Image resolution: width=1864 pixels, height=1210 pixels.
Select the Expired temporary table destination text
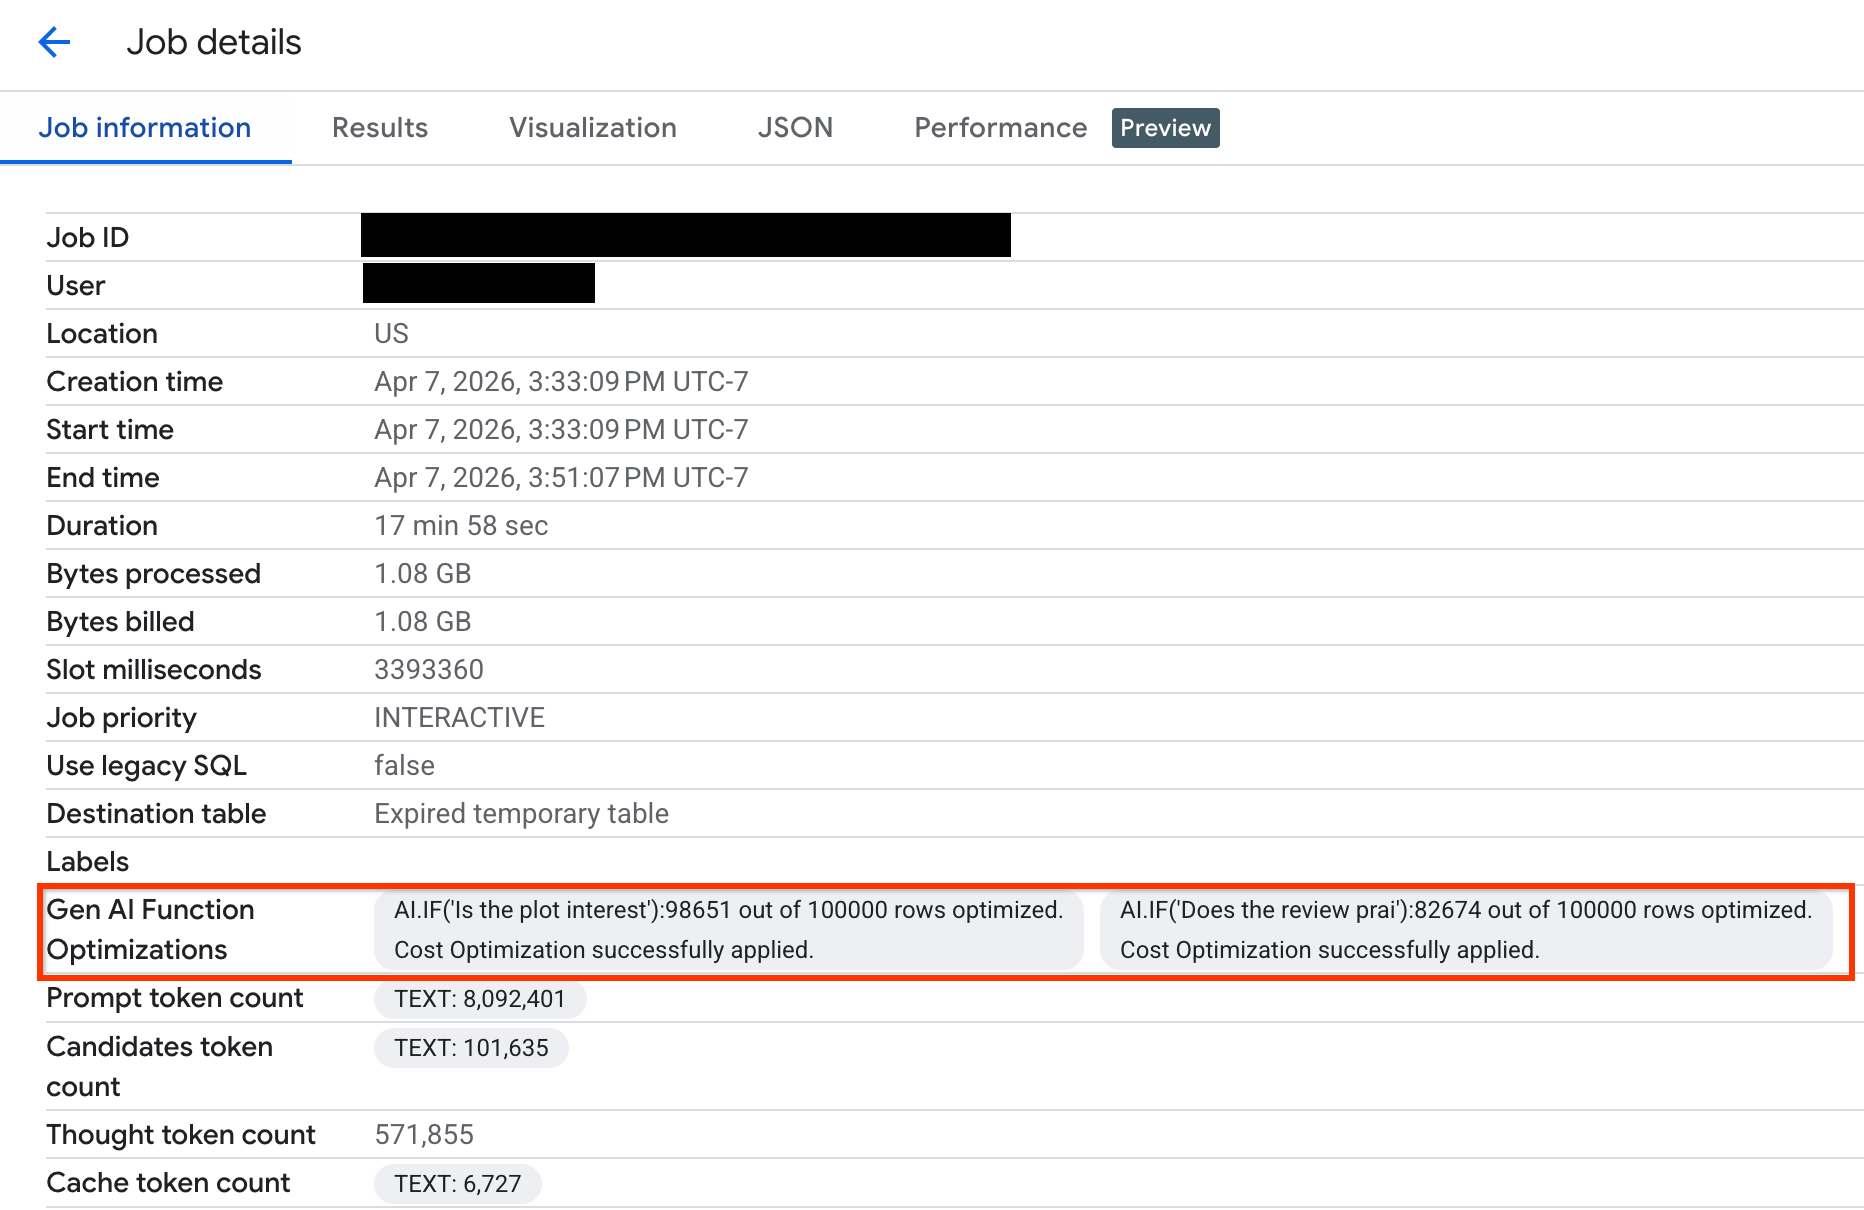[521, 813]
